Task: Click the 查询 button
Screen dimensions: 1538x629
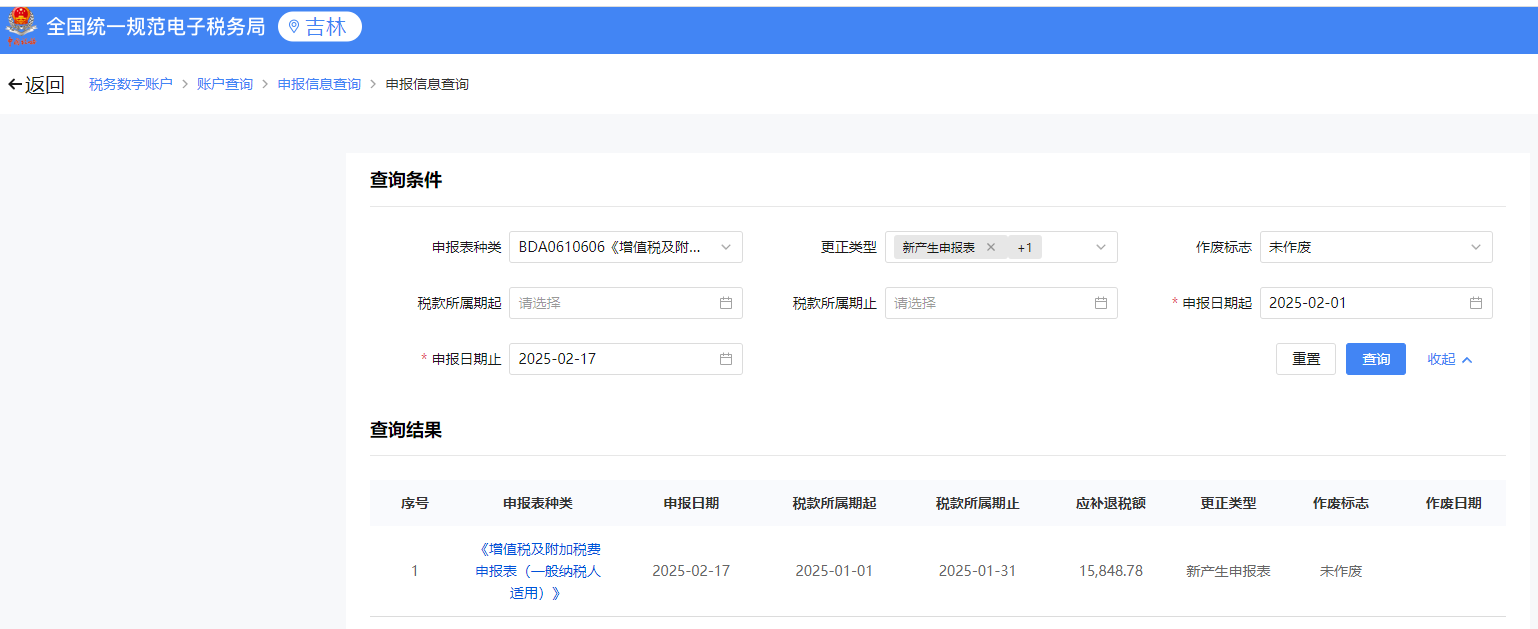Action: click(1376, 359)
